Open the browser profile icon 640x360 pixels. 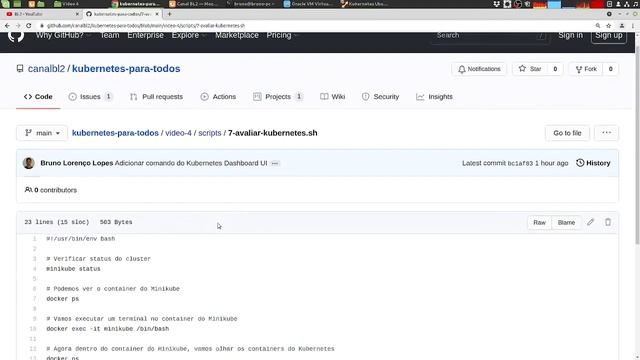[622, 25]
